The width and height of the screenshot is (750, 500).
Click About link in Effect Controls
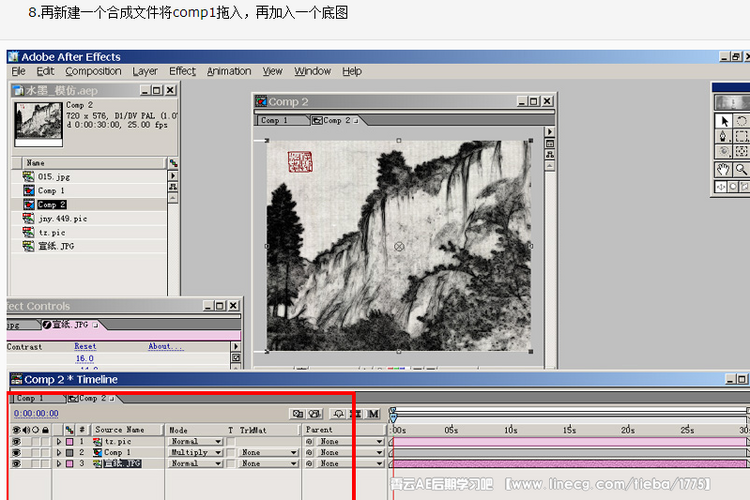[165, 346]
